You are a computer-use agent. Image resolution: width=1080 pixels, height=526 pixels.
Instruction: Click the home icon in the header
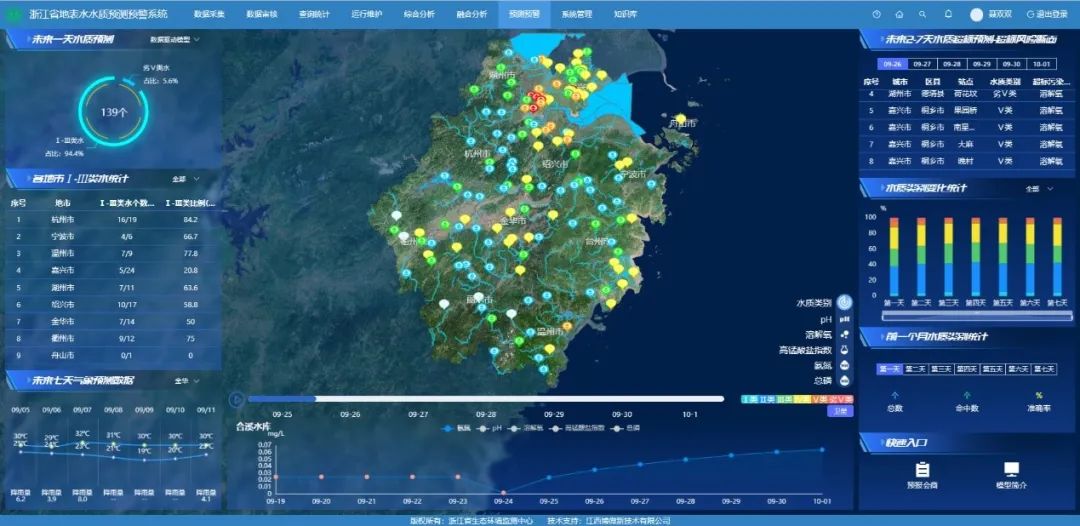[899, 15]
